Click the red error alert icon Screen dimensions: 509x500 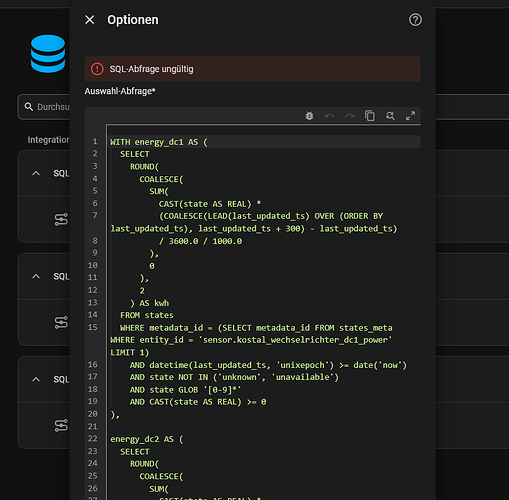[x=97, y=69]
